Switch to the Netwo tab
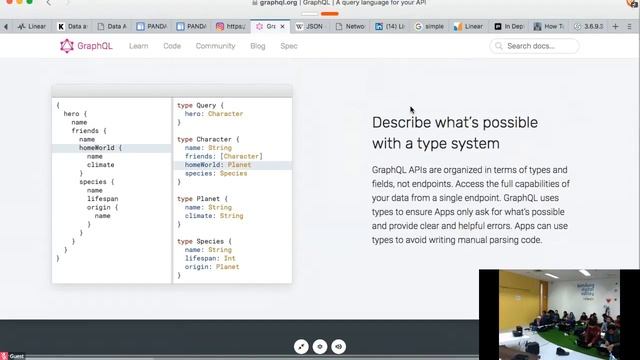Image resolution: width=640 pixels, height=360 pixels. [x=350, y=27]
